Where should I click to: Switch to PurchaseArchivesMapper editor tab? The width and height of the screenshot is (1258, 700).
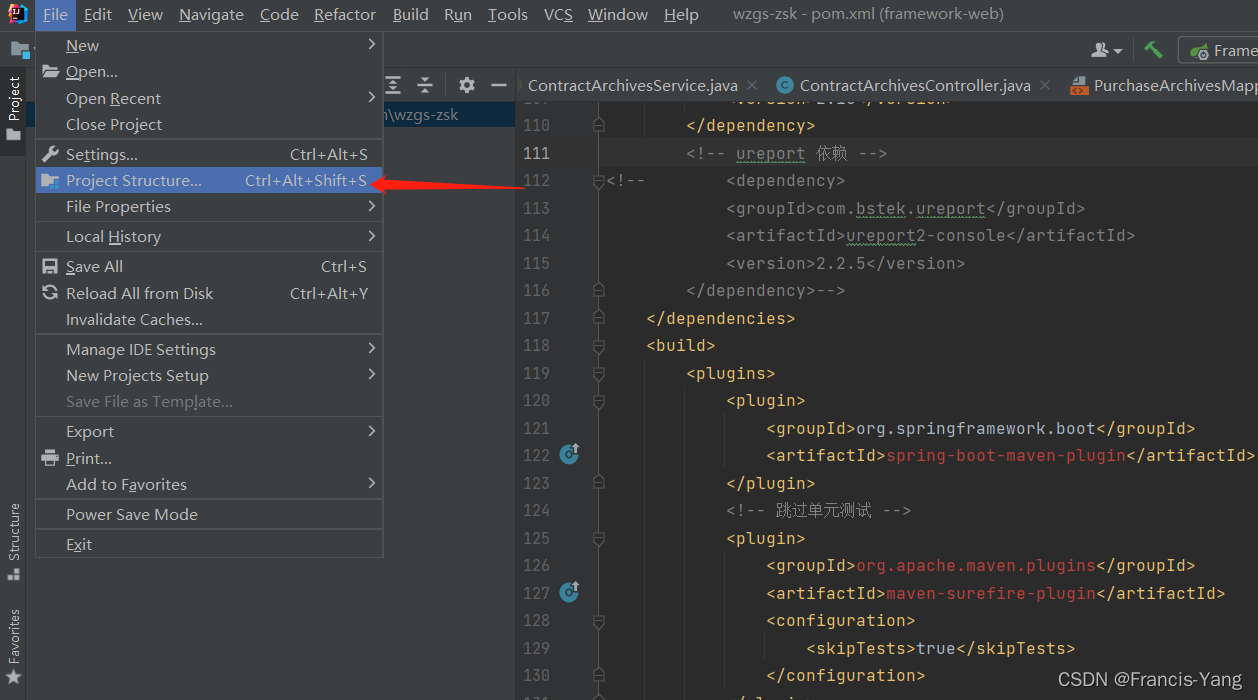coord(1162,86)
